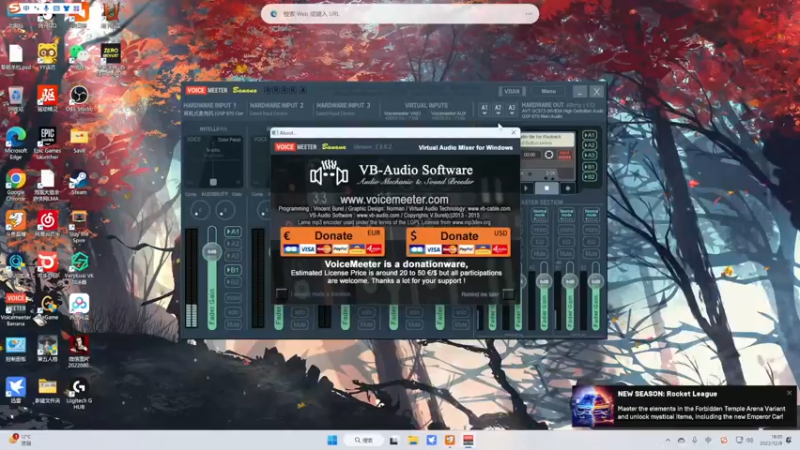This screenshot has width=800, height=450.
Task: Open A2 hardware out device dropdown
Action: (x=498, y=109)
